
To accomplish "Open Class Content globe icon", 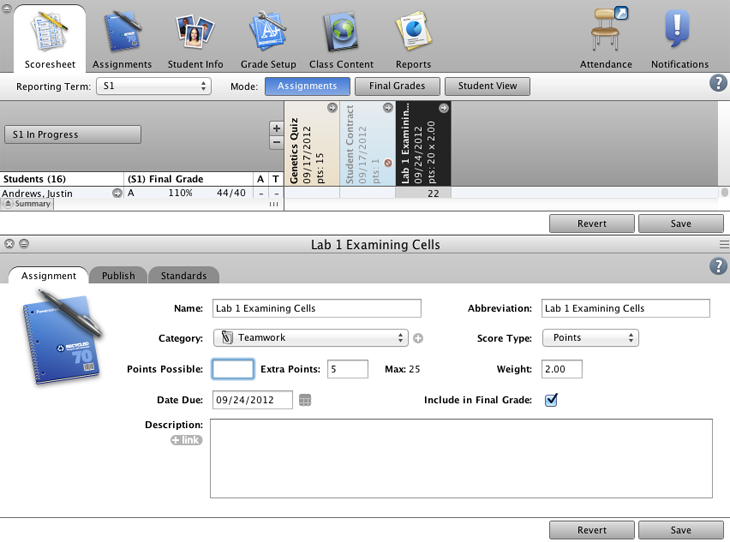I will 341,40.
